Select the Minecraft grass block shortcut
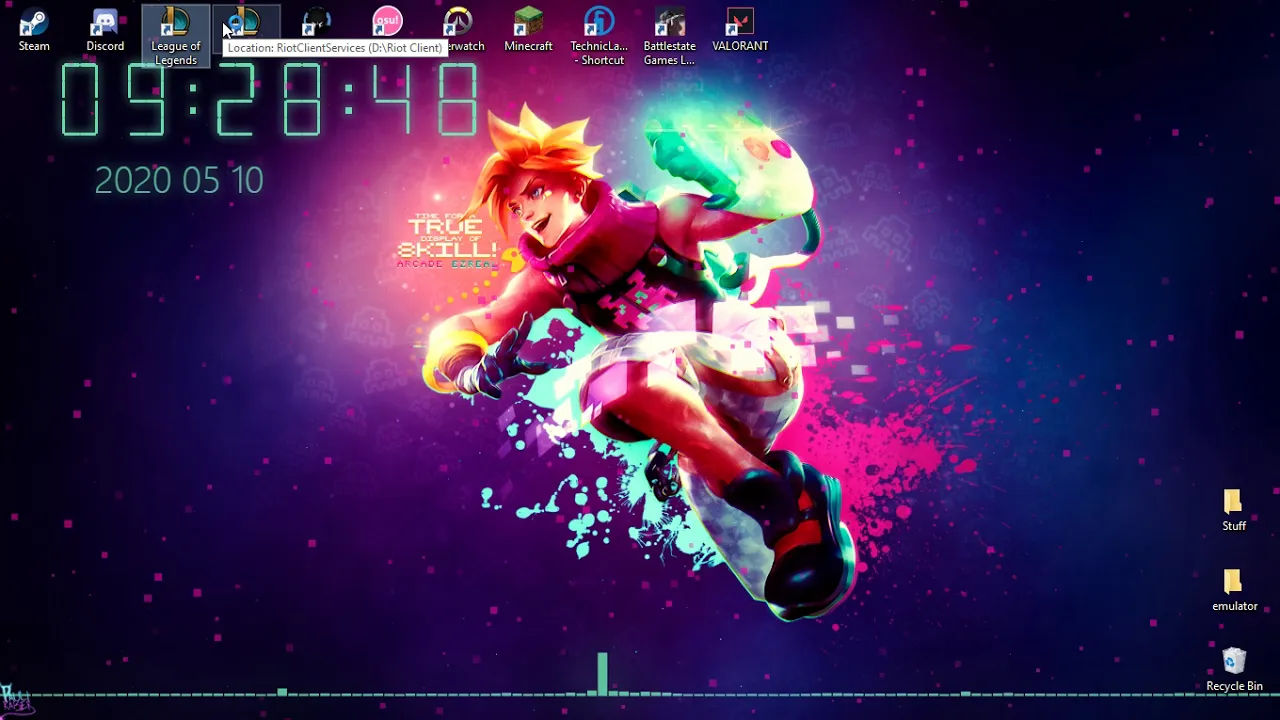This screenshot has height=720, width=1280. pyautogui.click(x=528, y=30)
